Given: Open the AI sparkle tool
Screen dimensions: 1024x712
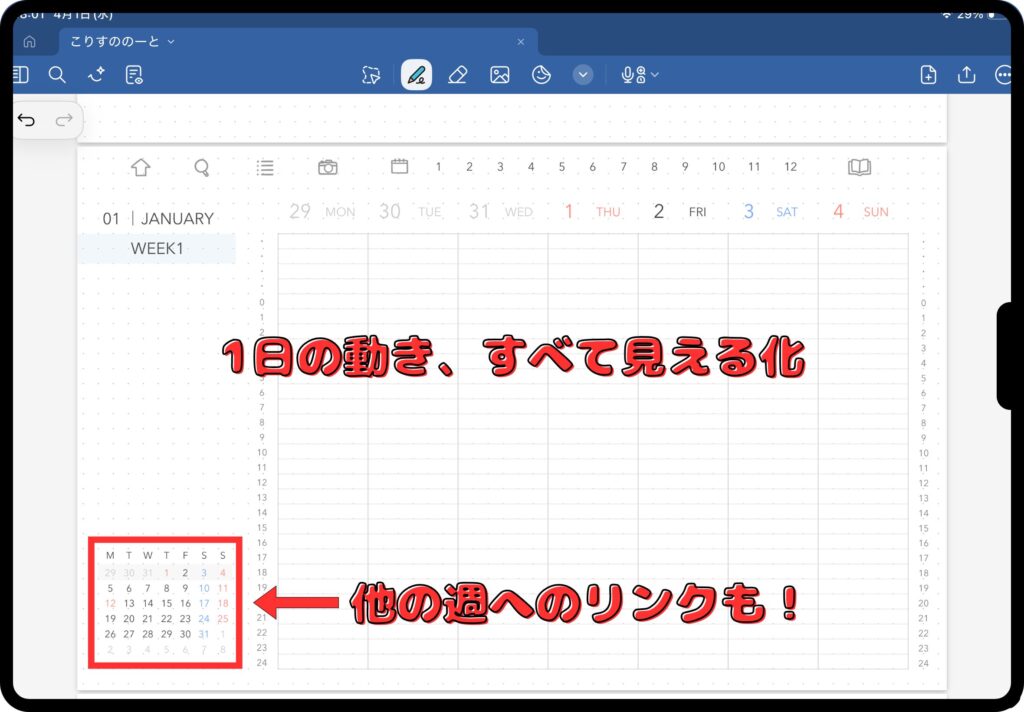Looking at the screenshot, I should (96, 75).
